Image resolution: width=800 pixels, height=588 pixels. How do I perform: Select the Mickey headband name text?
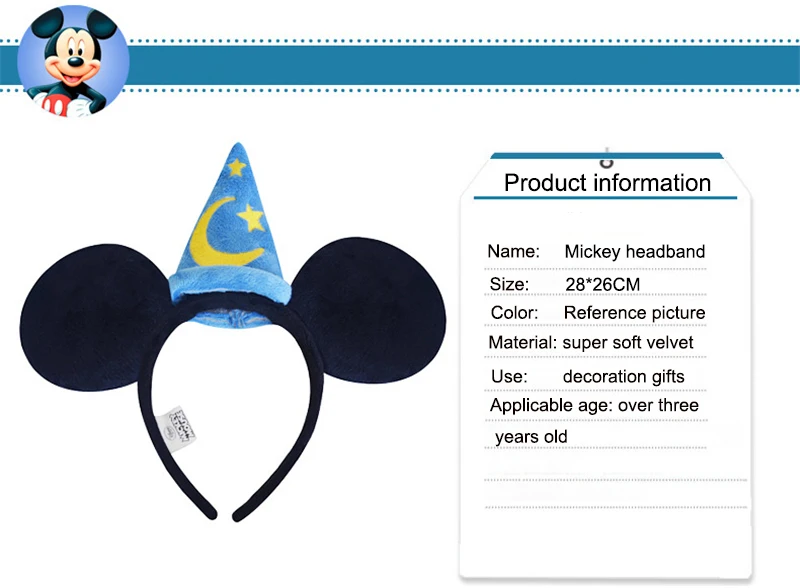tap(635, 251)
